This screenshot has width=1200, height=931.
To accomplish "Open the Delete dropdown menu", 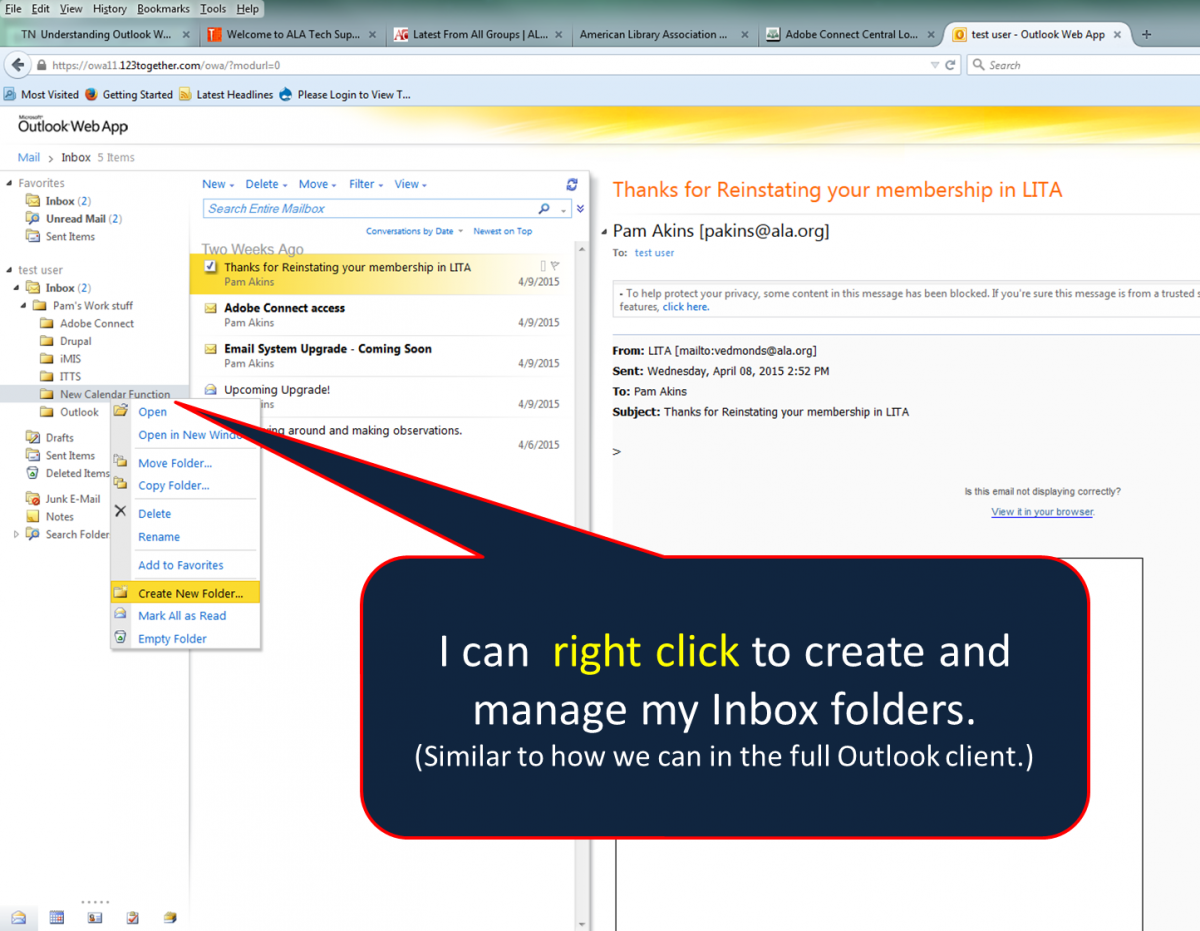I will pyautogui.click(x=266, y=184).
